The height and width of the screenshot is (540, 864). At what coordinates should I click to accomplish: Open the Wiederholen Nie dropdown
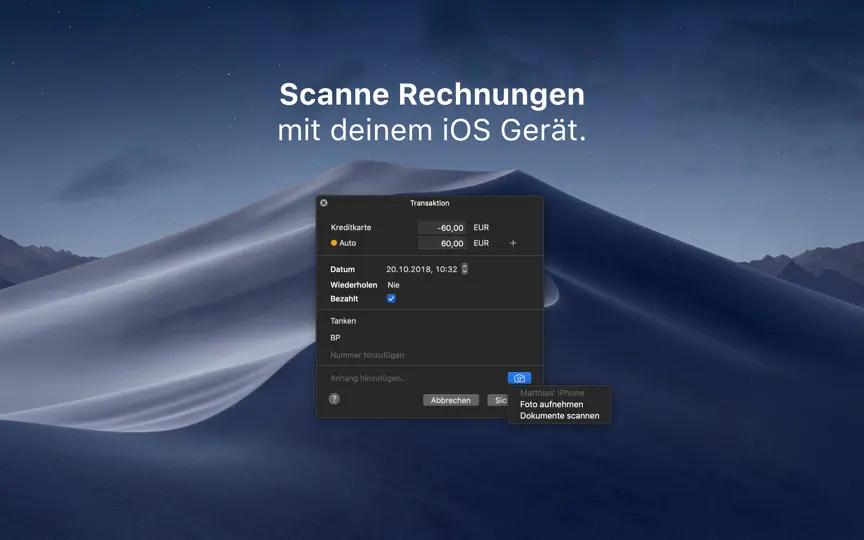[393, 285]
